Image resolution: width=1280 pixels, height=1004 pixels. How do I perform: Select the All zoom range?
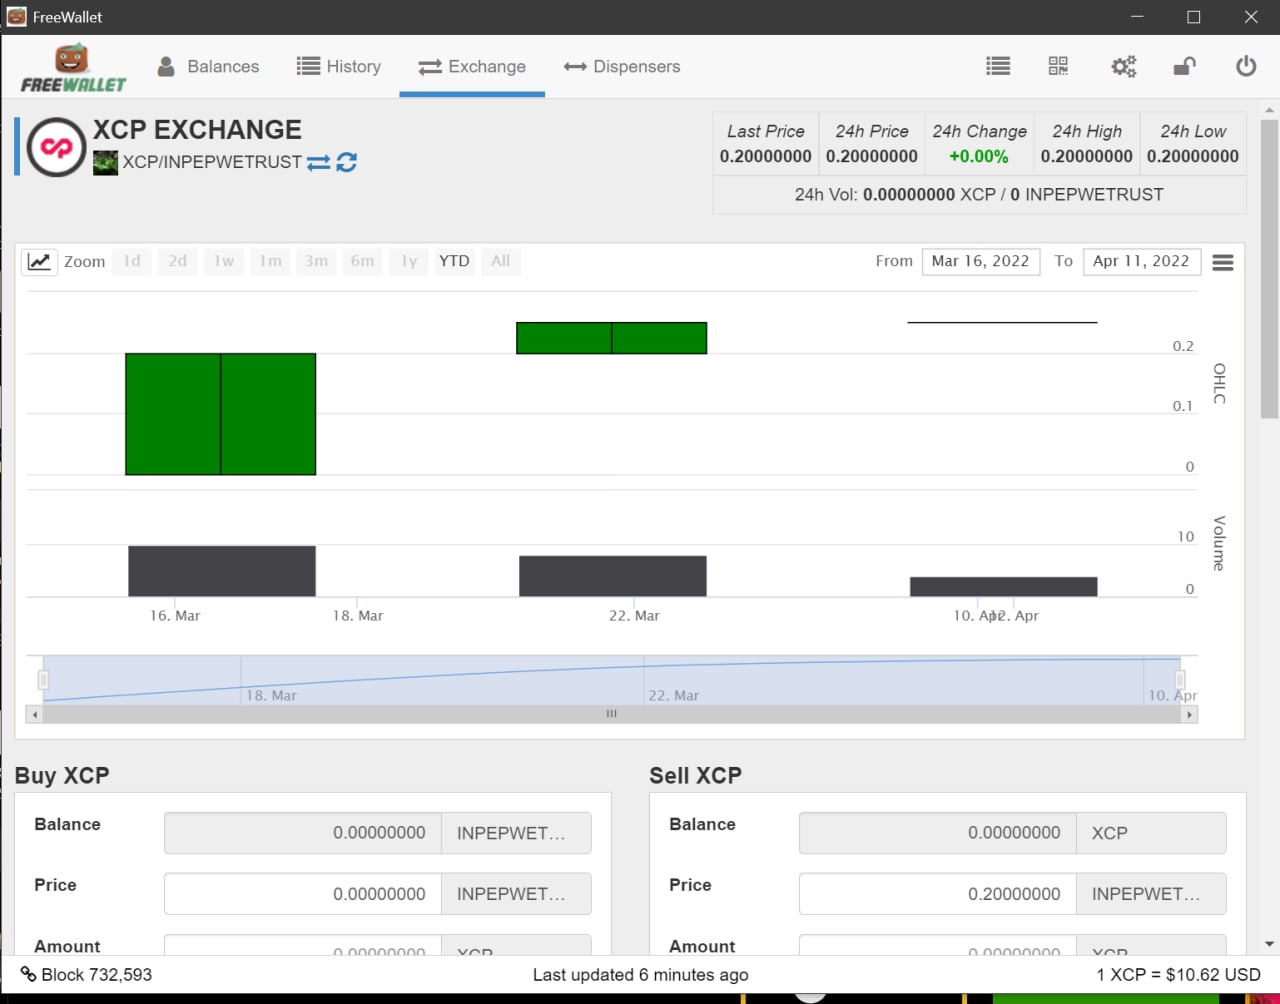500,261
